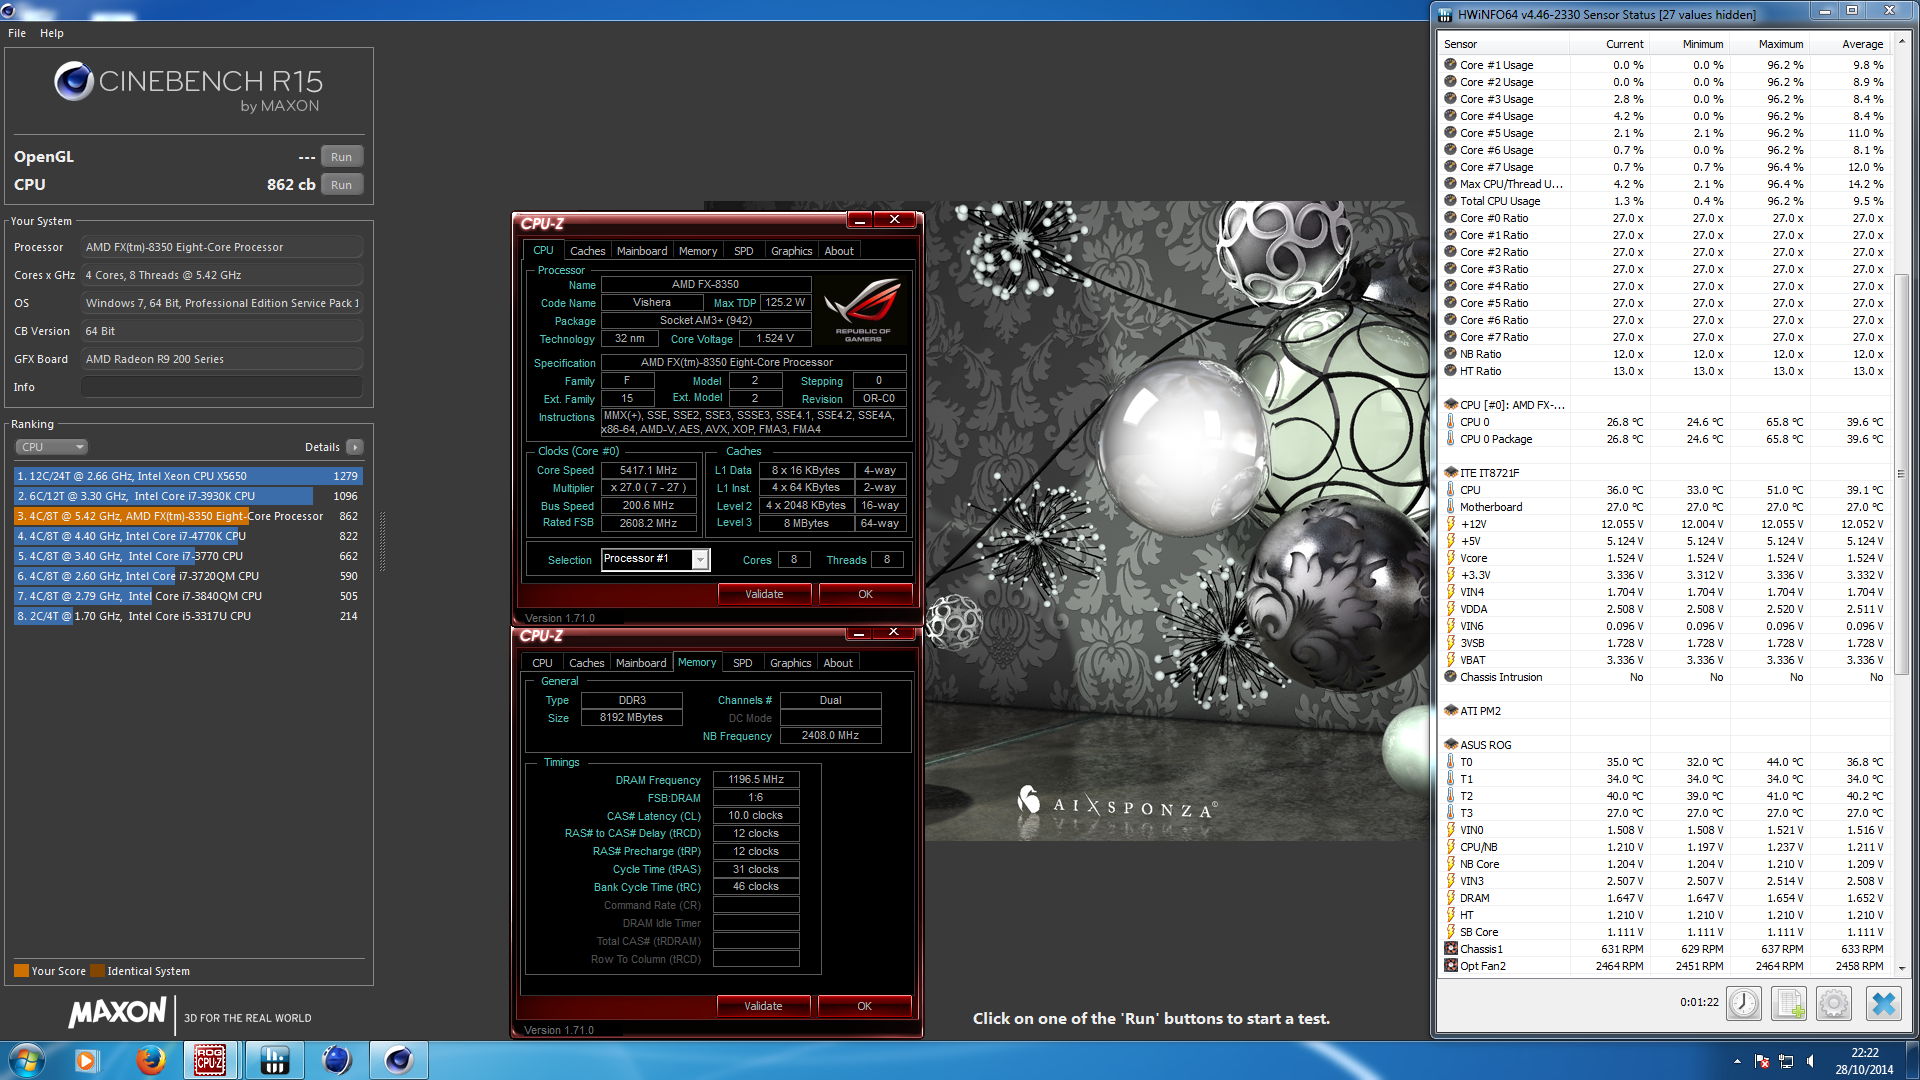Click the Motherboard temperature row
The width and height of the screenshot is (1920, 1080).
(1665, 507)
